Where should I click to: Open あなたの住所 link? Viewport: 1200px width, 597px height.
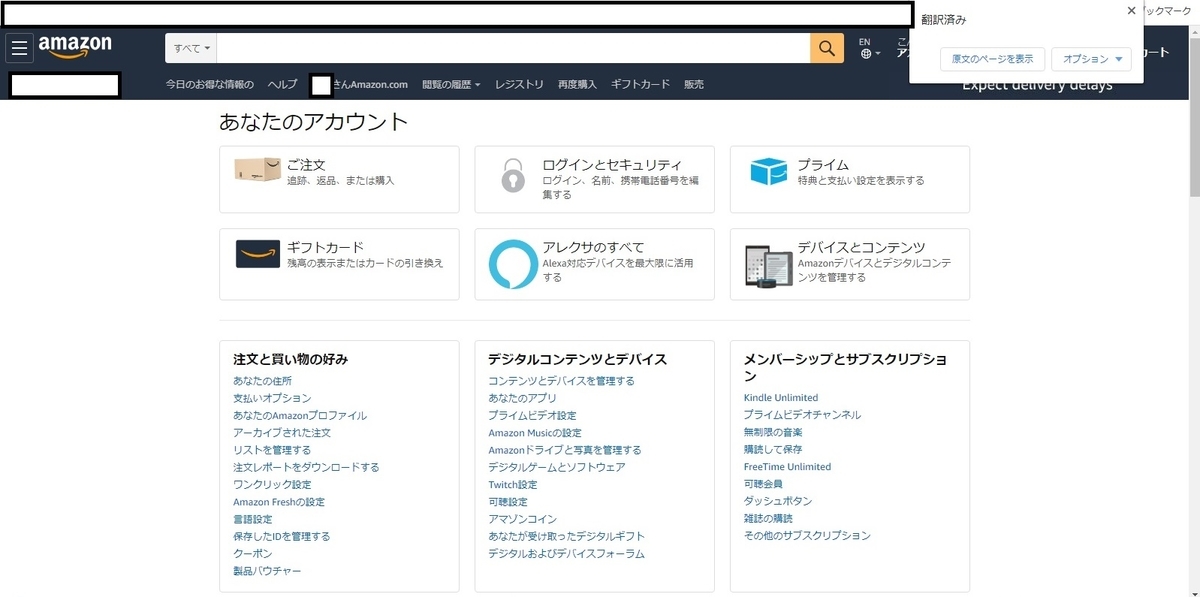point(262,381)
